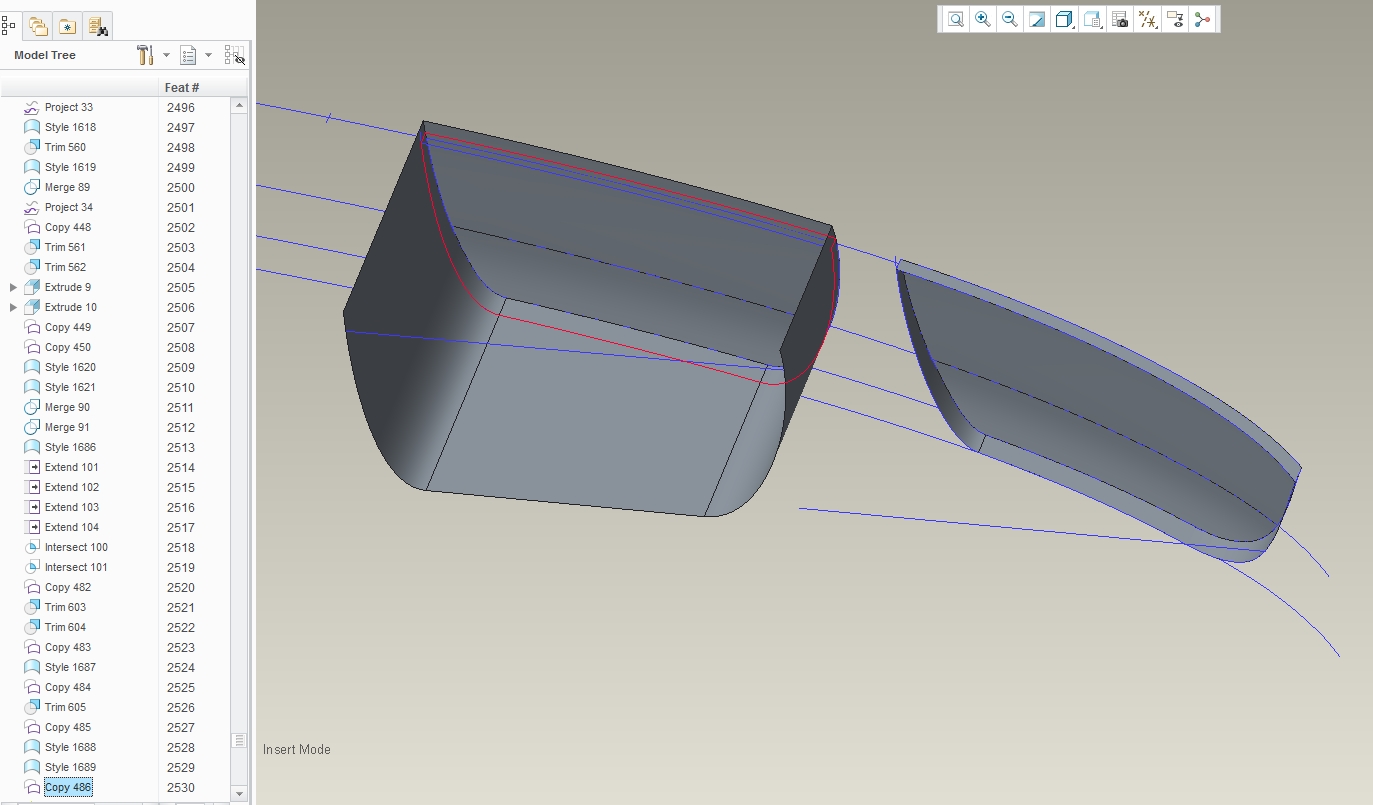
Task: Select the Project 34 feature
Action: click(x=69, y=207)
